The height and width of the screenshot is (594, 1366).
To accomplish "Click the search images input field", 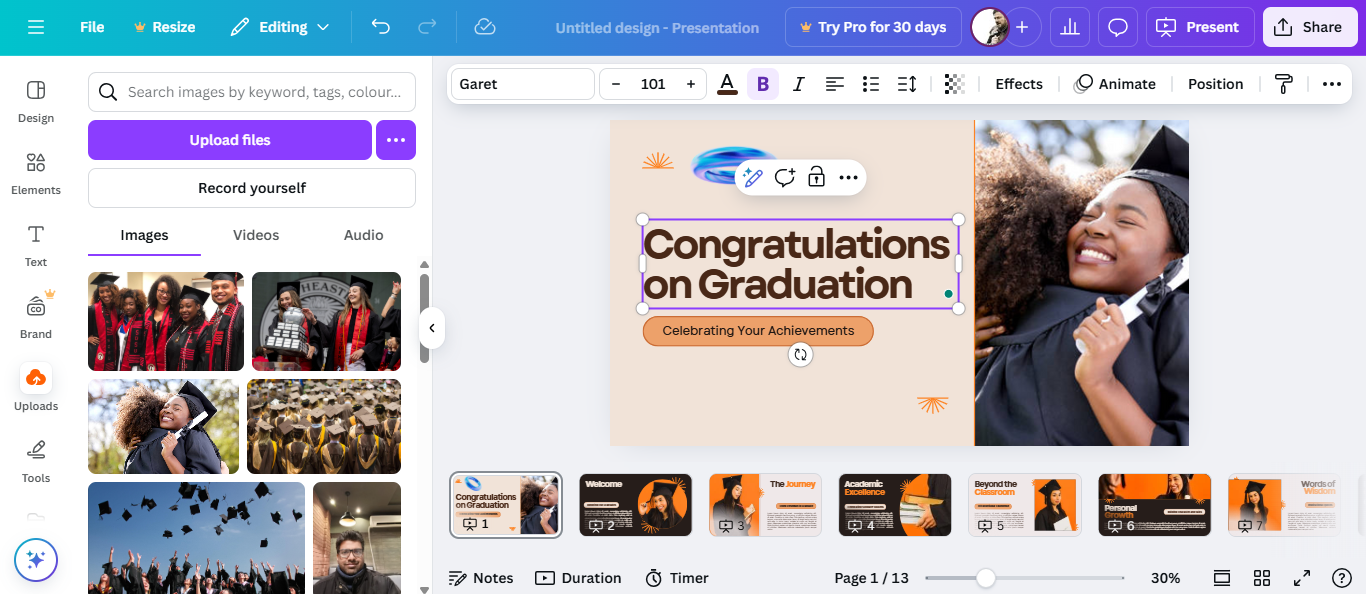I will coord(252,92).
